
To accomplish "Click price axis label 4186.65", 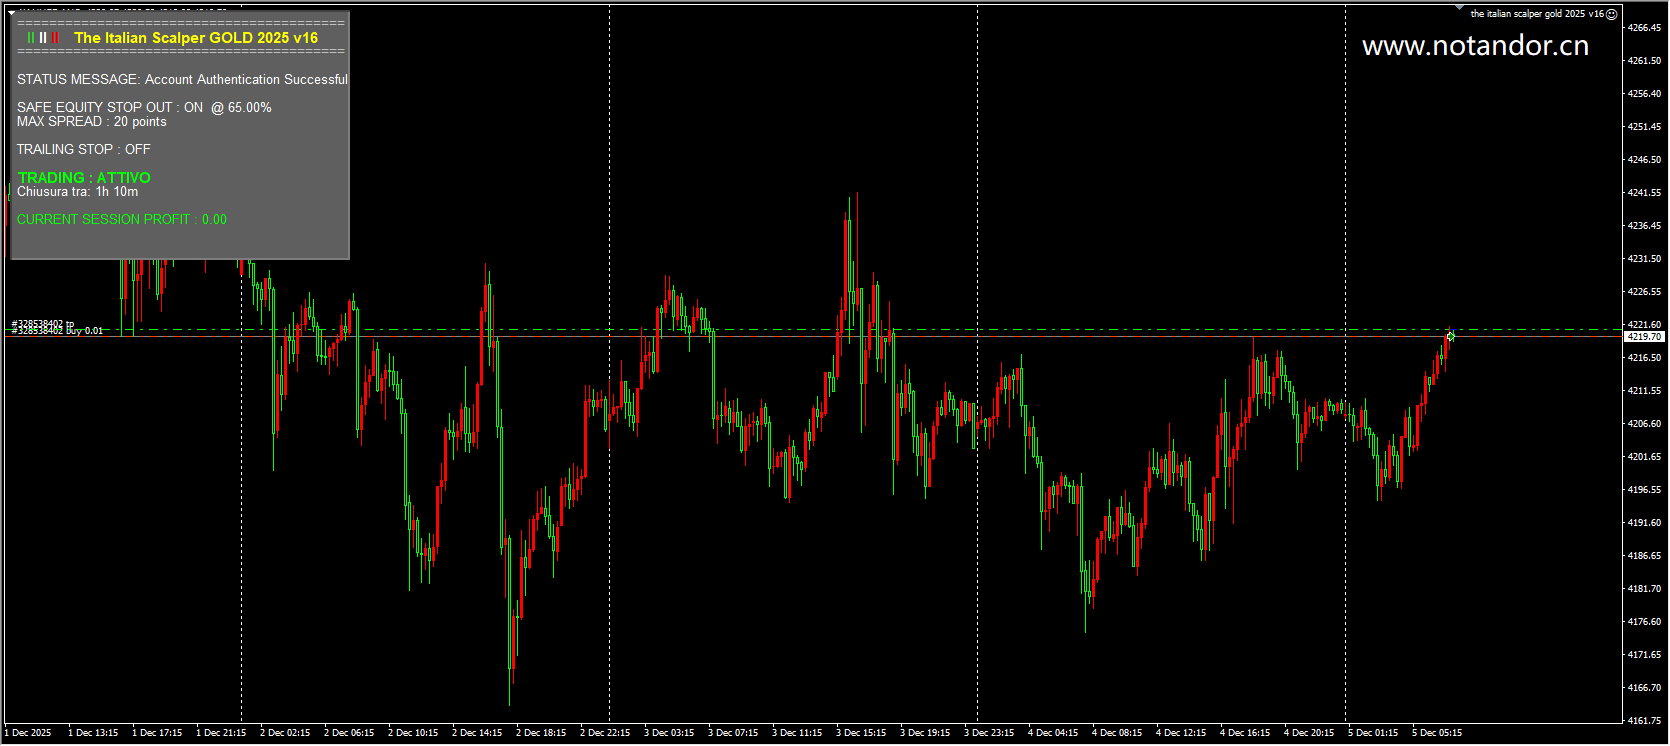I will tap(1644, 556).
